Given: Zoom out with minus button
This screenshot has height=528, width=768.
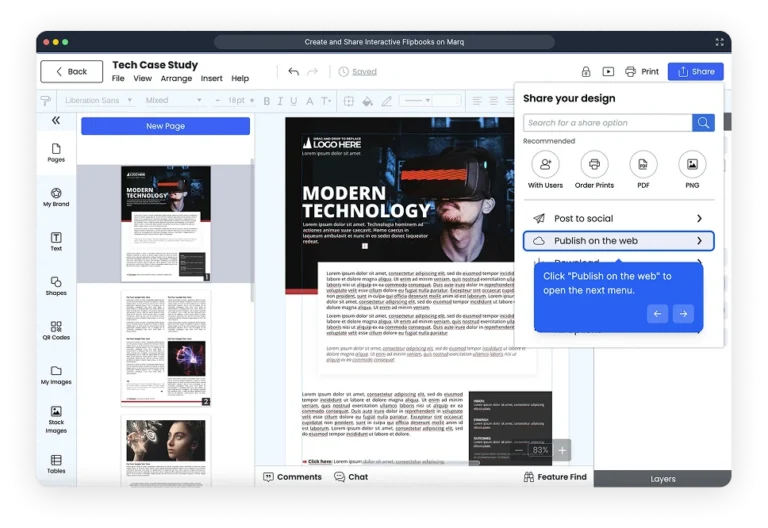Looking at the screenshot, I should click(x=519, y=450).
